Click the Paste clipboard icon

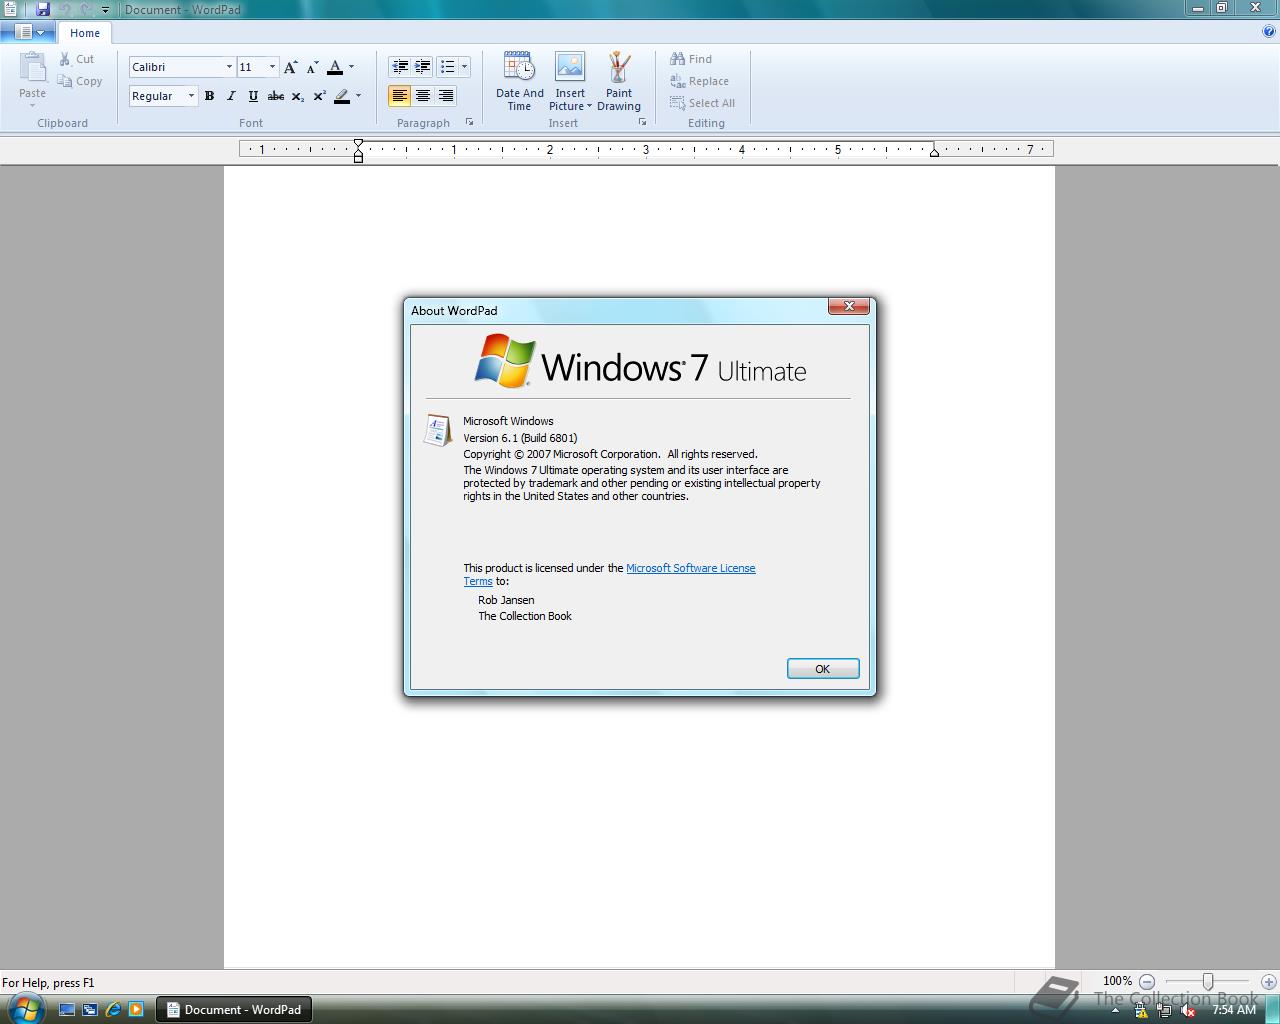(32, 67)
